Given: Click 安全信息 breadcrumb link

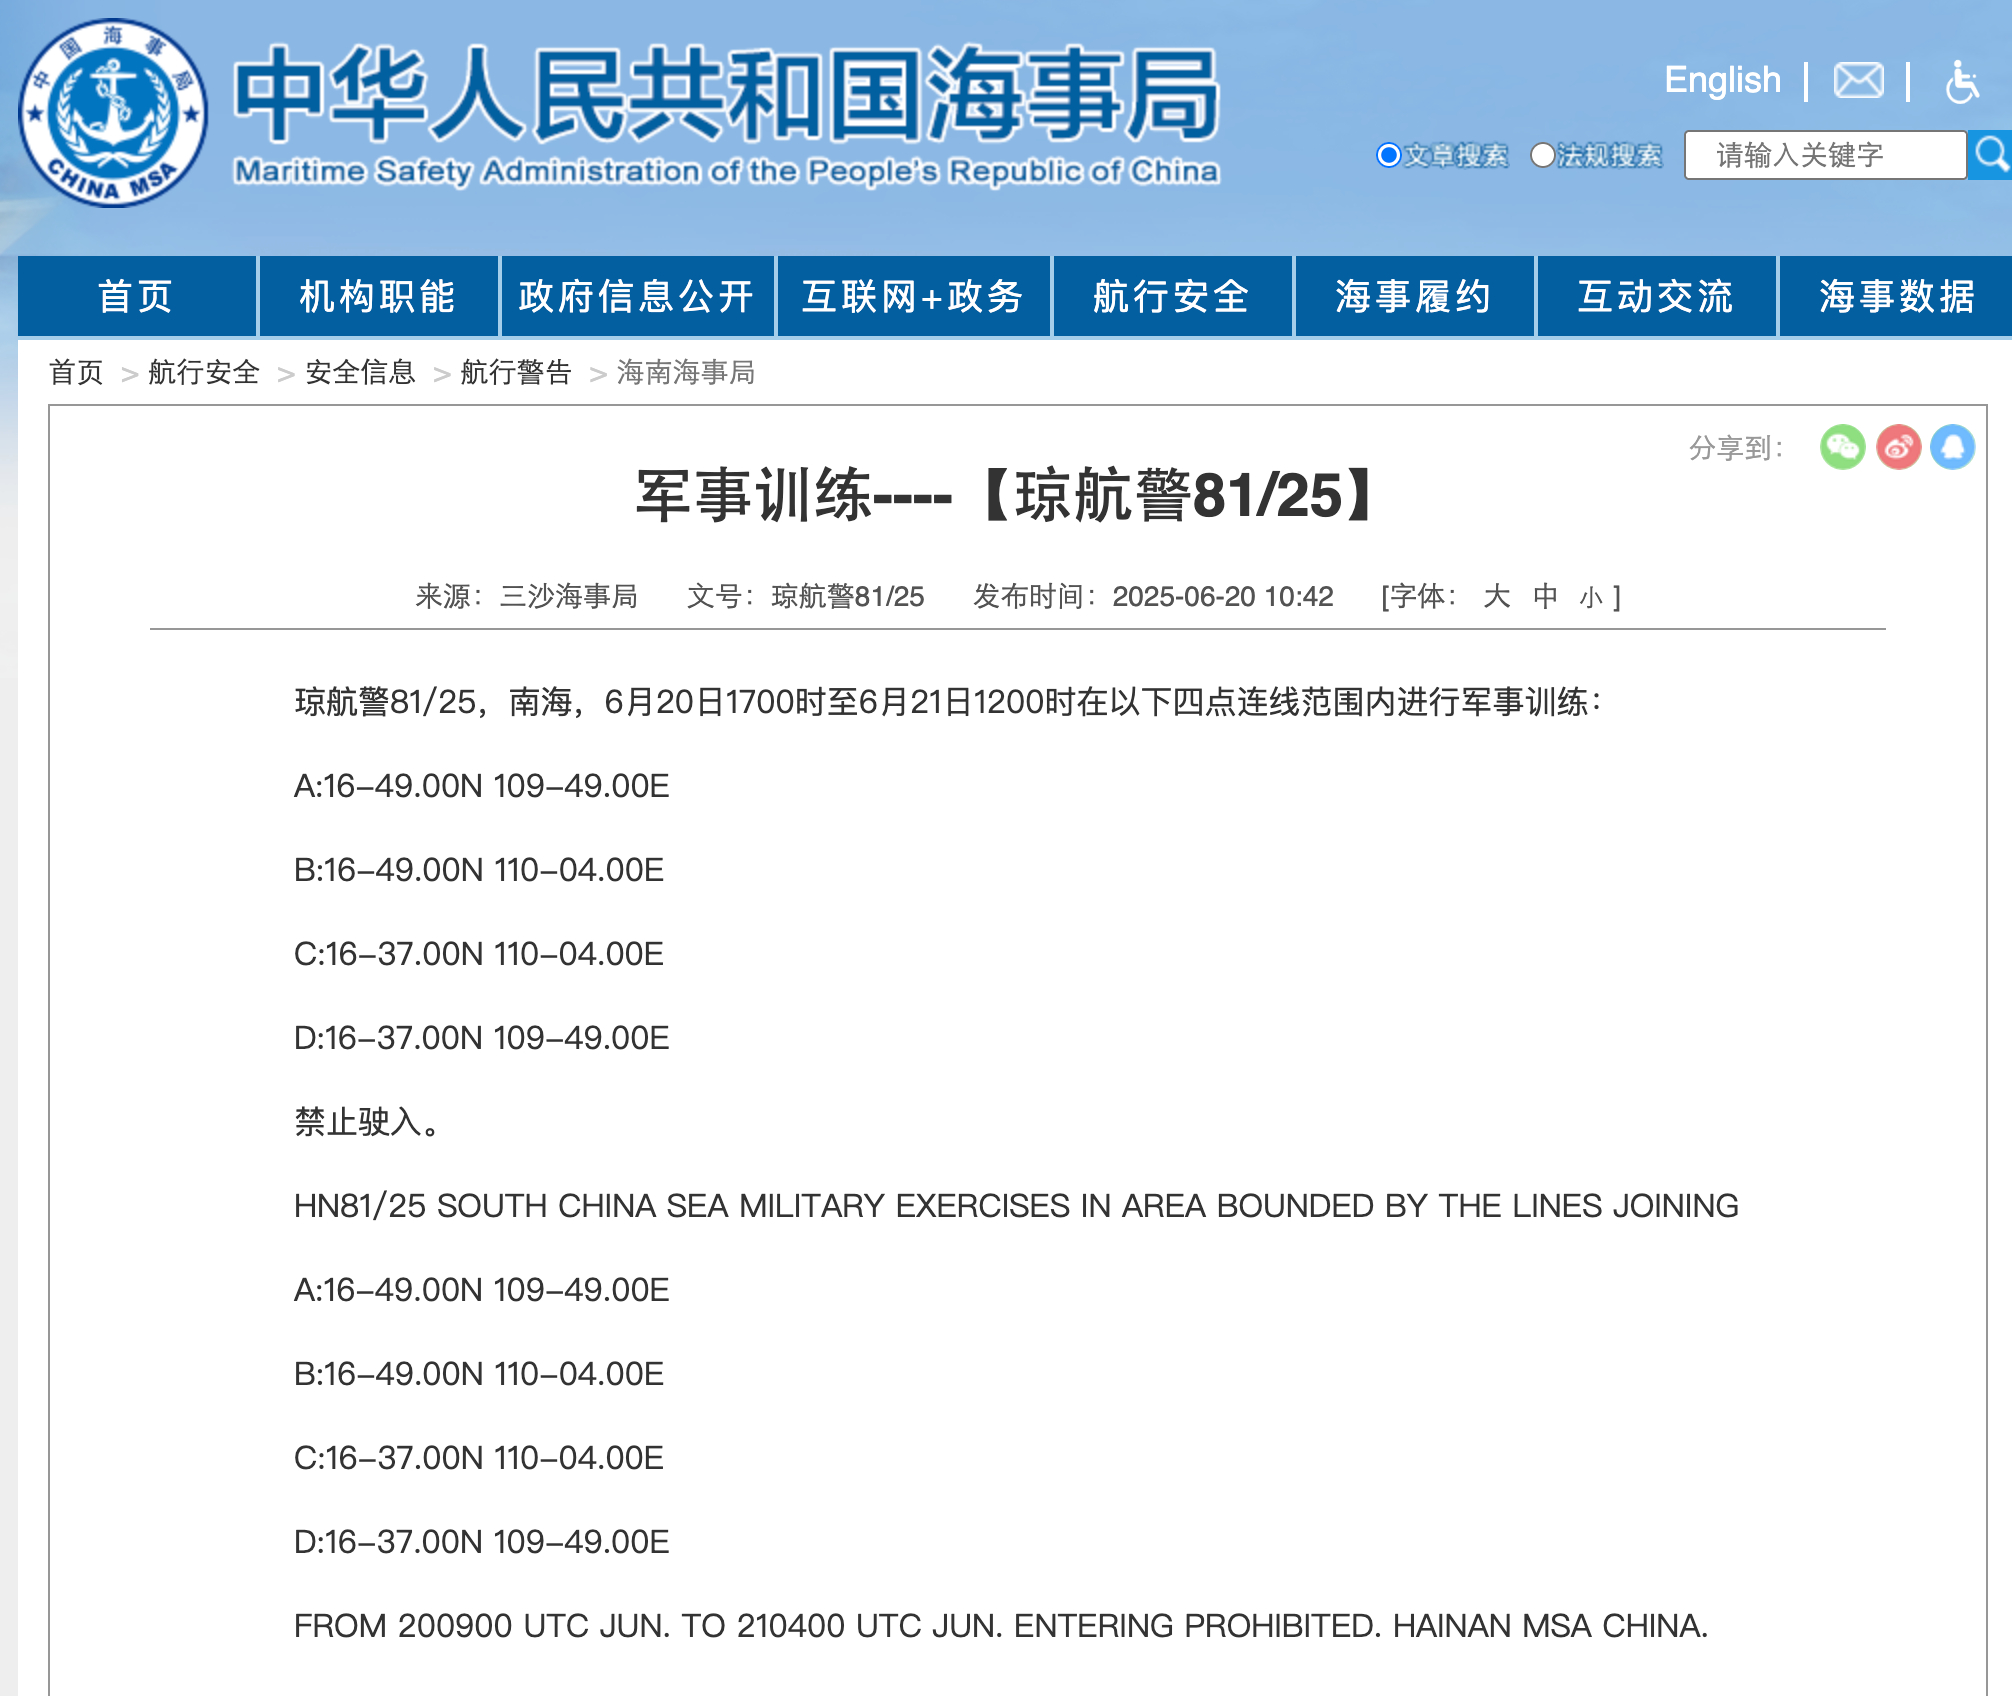Looking at the screenshot, I should pyautogui.click(x=360, y=372).
